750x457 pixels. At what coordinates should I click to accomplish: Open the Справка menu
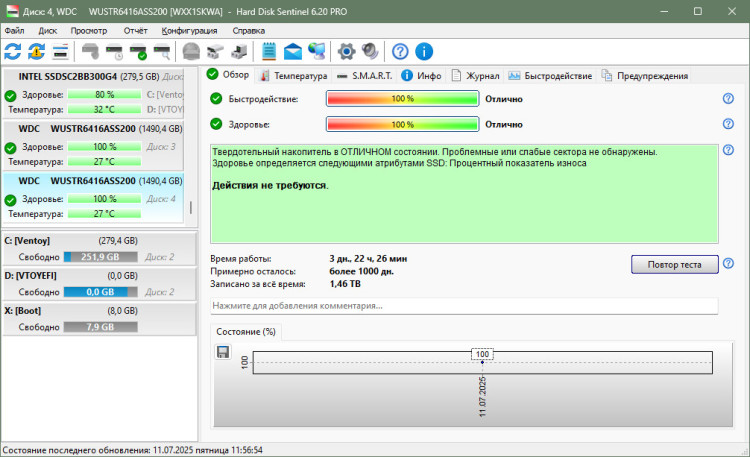[x=248, y=31]
